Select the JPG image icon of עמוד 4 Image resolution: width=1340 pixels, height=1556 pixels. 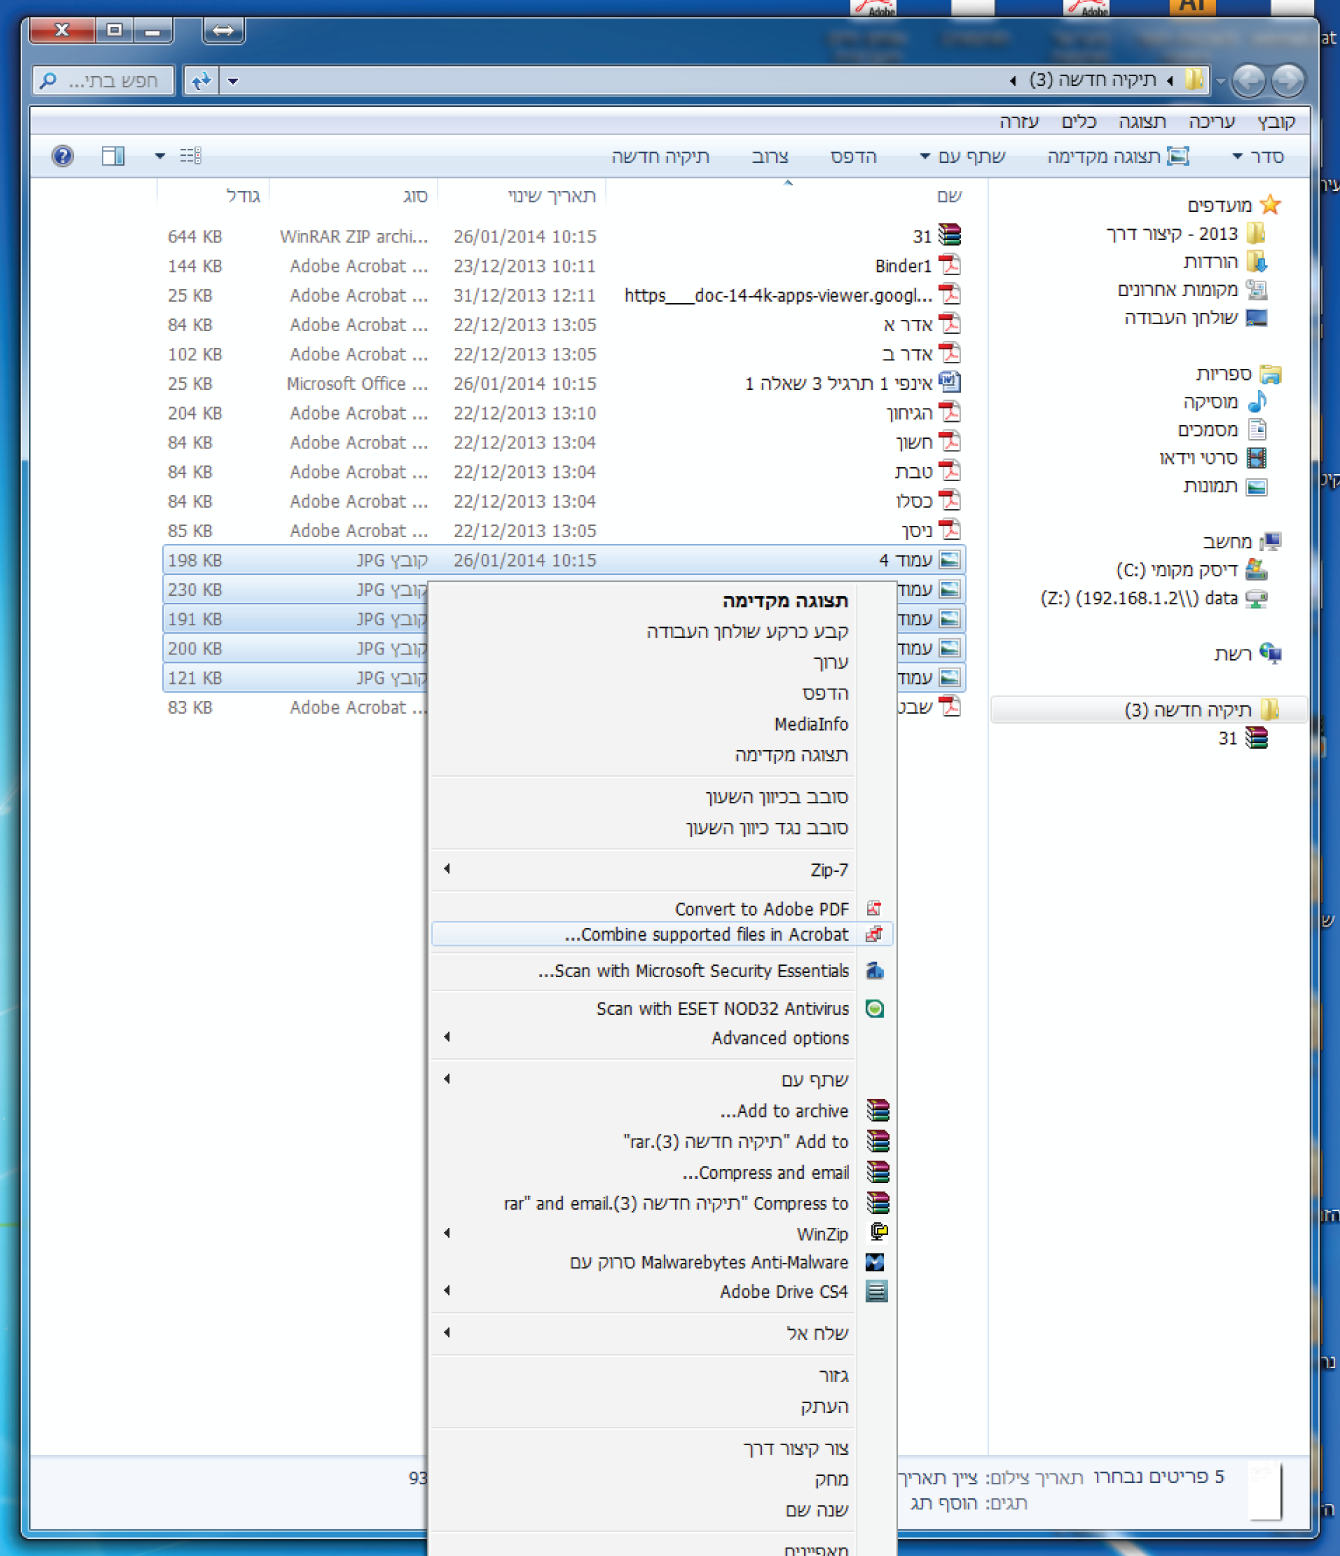click(949, 560)
